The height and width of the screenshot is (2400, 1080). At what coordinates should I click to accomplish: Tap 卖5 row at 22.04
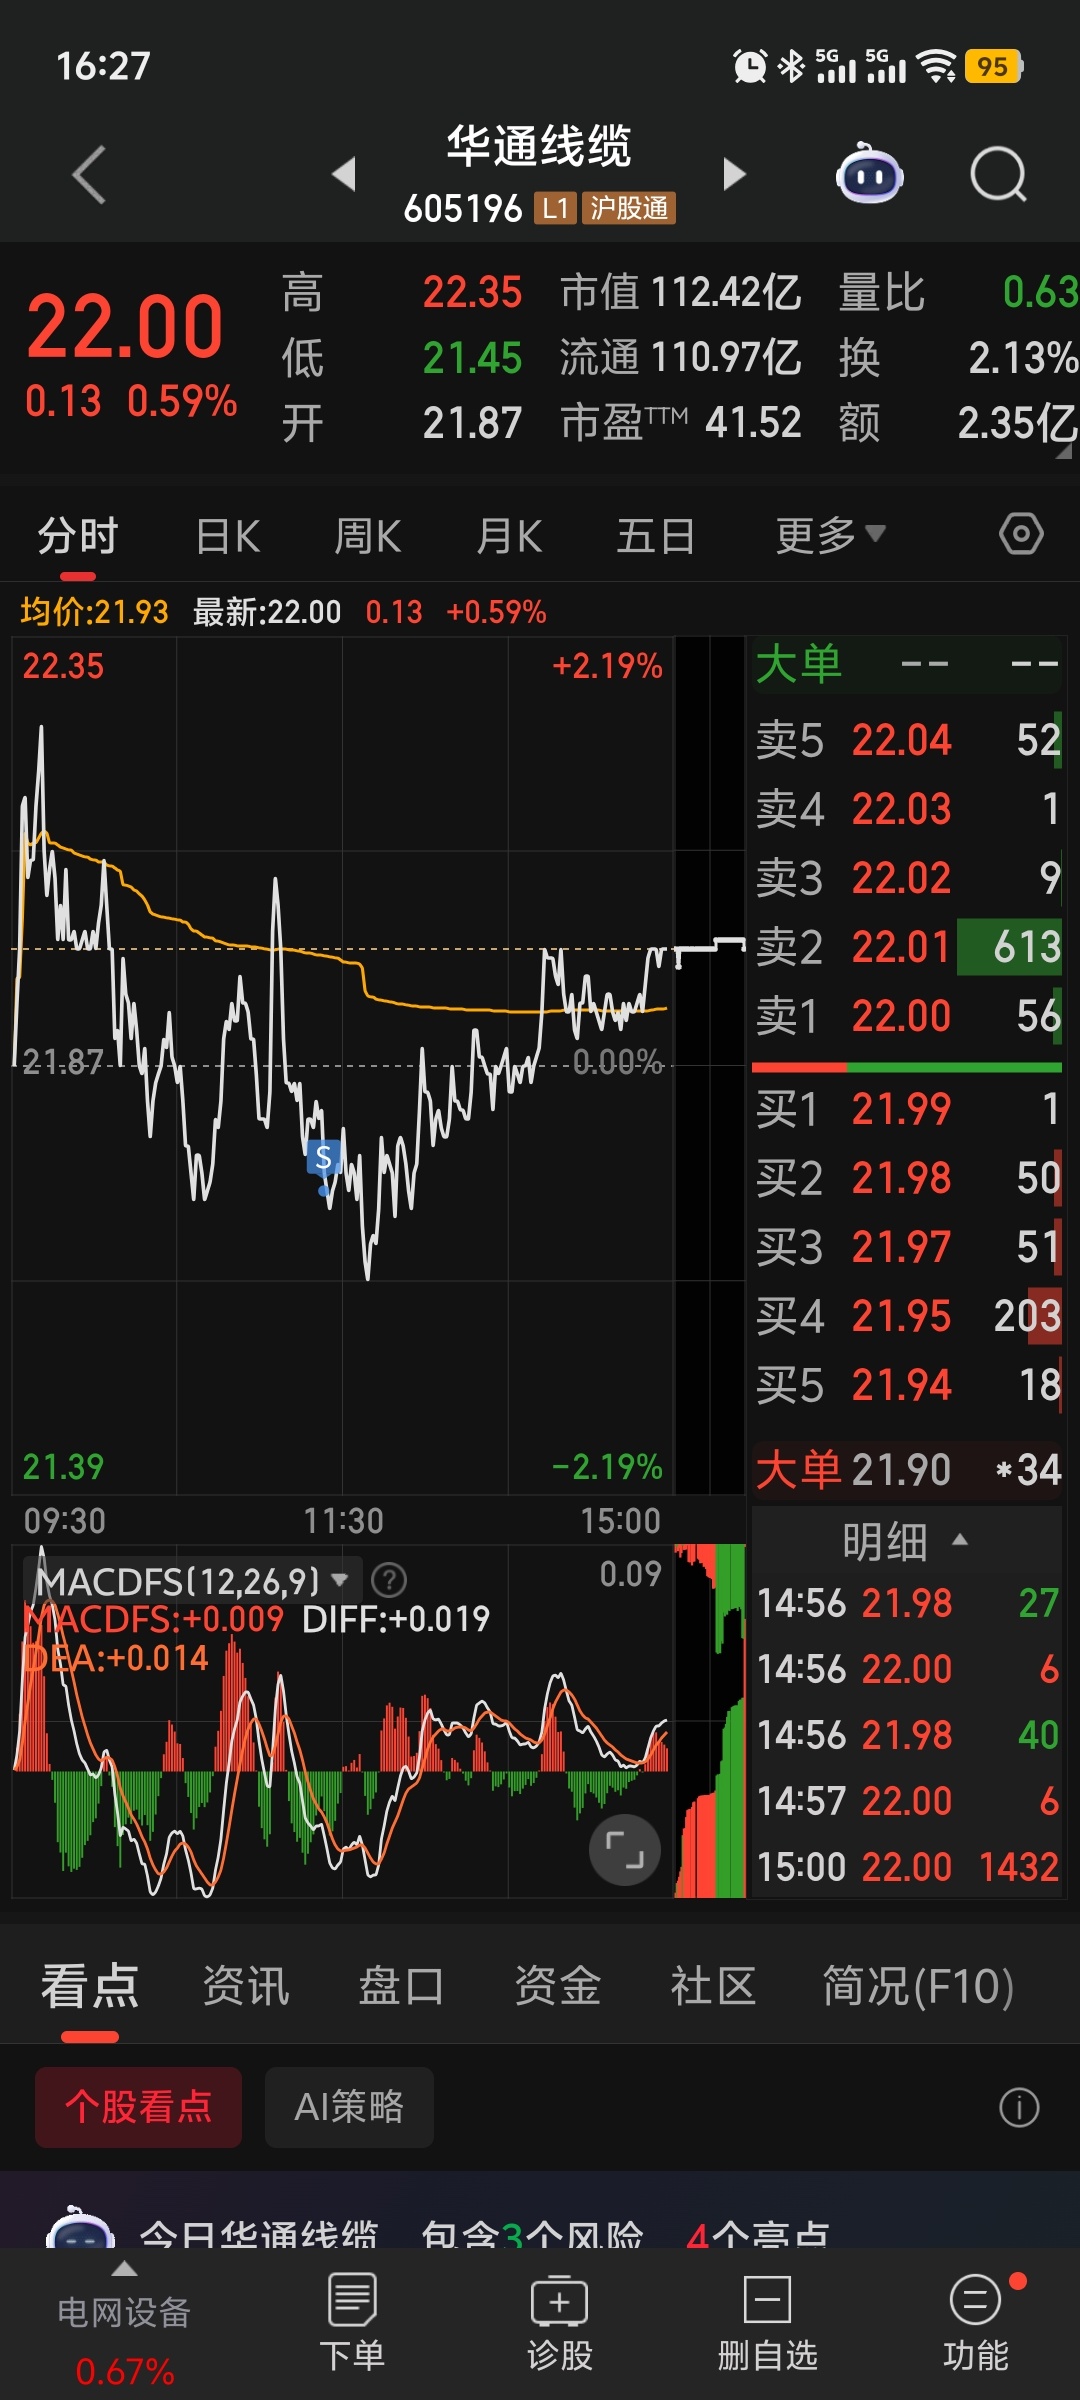(x=907, y=741)
